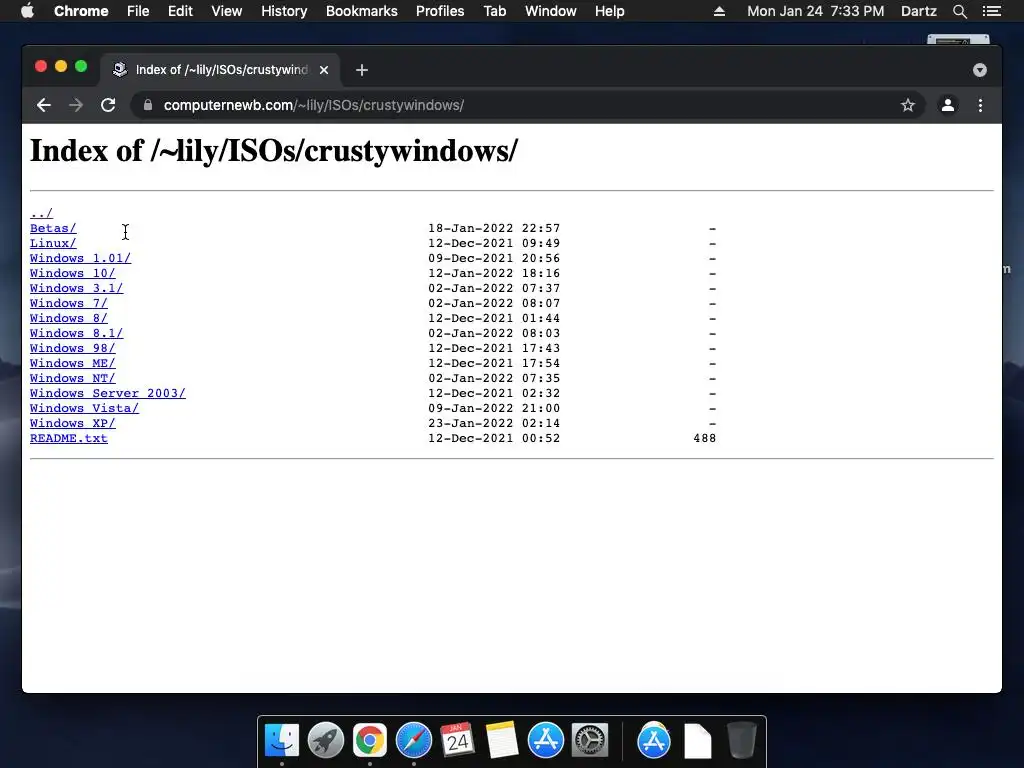Open the Betas/ directory link
The height and width of the screenshot is (768, 1024).
[x=53, y=228]
